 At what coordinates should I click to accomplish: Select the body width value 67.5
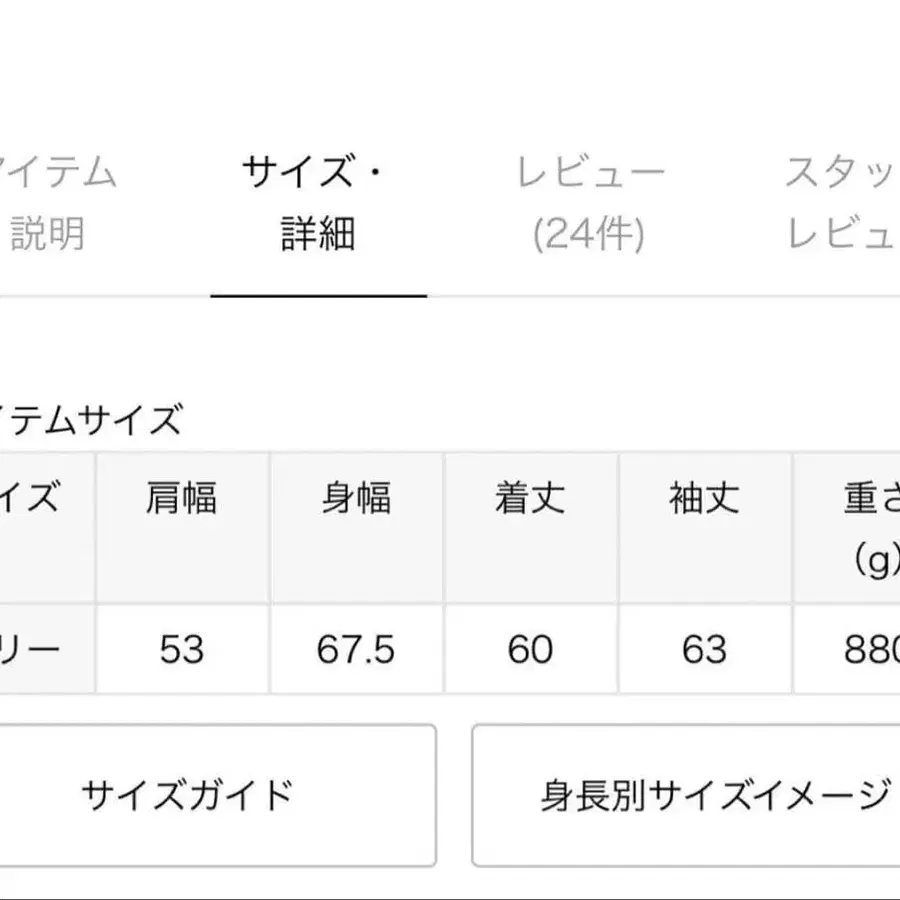click(357, 649)
